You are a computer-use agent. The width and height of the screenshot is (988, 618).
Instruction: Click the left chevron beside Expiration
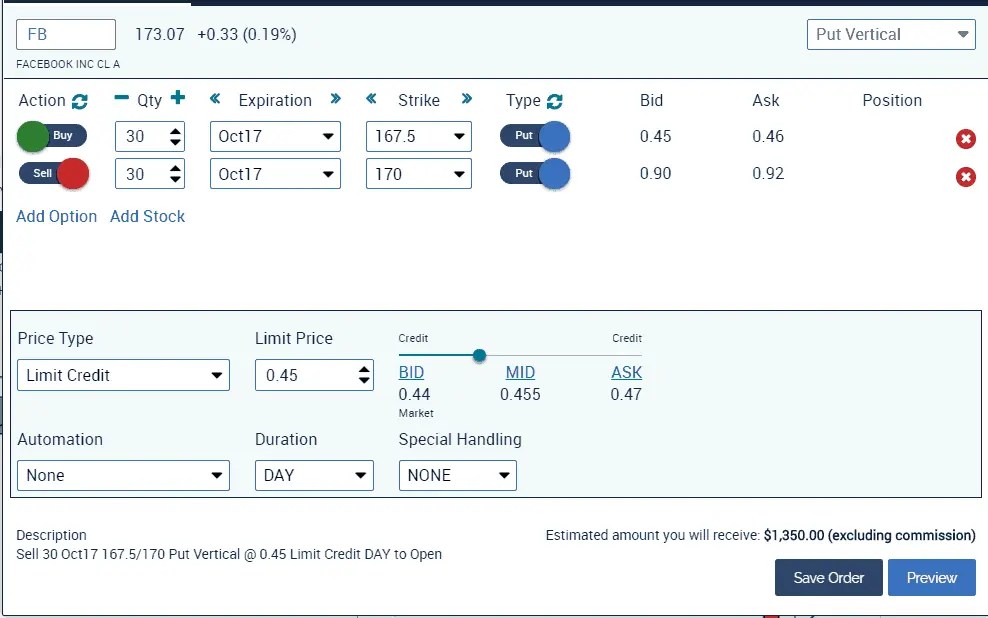click(x=214, y=100)
